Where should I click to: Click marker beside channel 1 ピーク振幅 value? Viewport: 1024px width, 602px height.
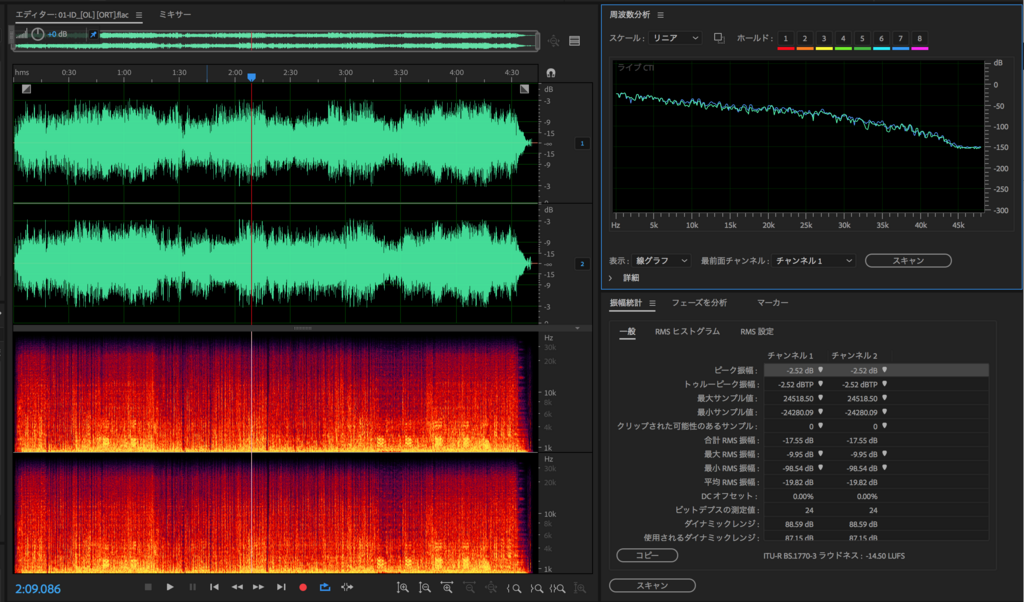[820, 370]
